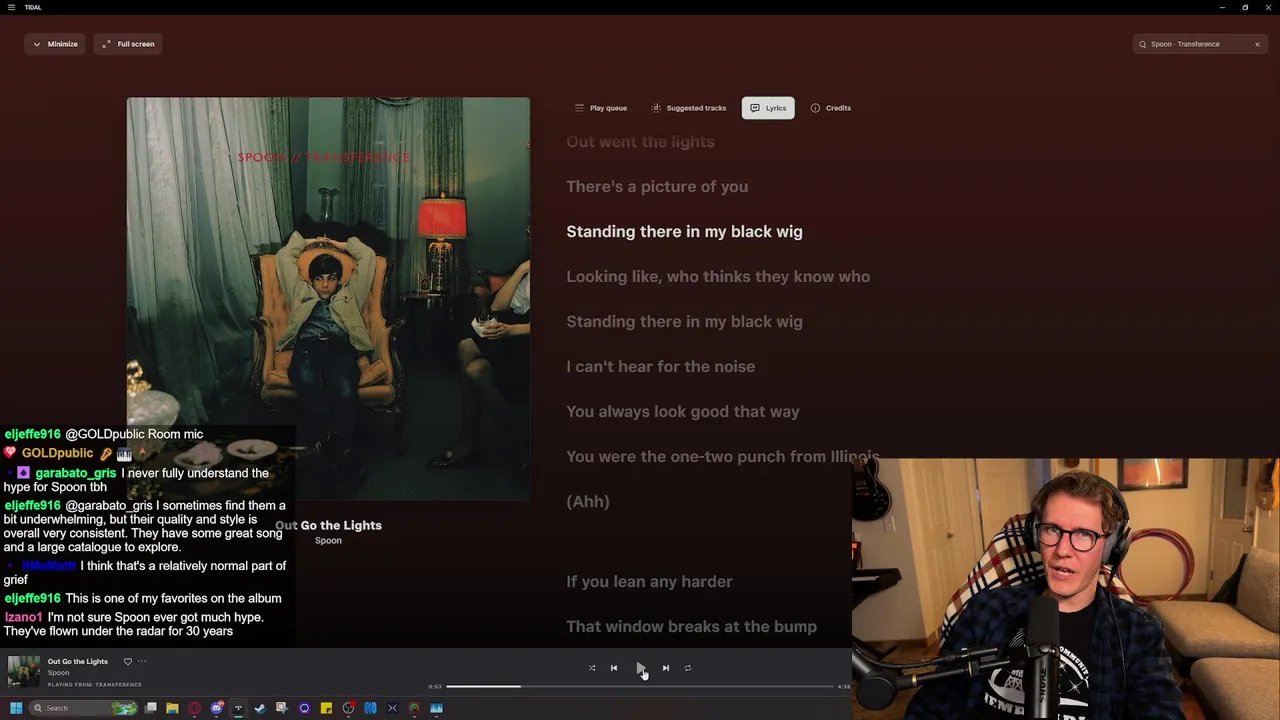Click the last blue taskbar icon
Viewport: 1280px width, 720px height.
[x=436, y=708]
